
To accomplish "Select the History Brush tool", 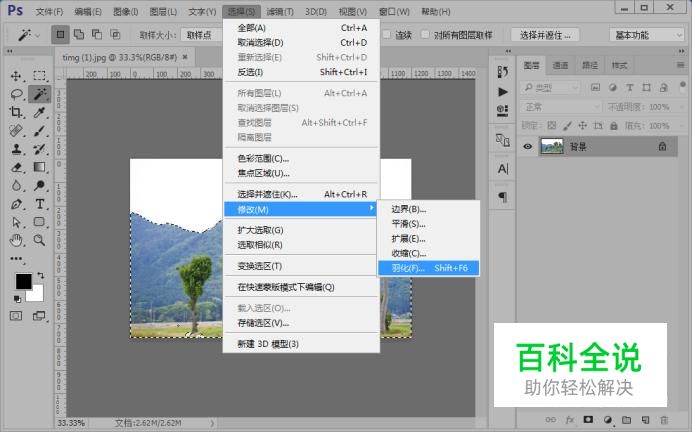I will (x=39, y=149).
